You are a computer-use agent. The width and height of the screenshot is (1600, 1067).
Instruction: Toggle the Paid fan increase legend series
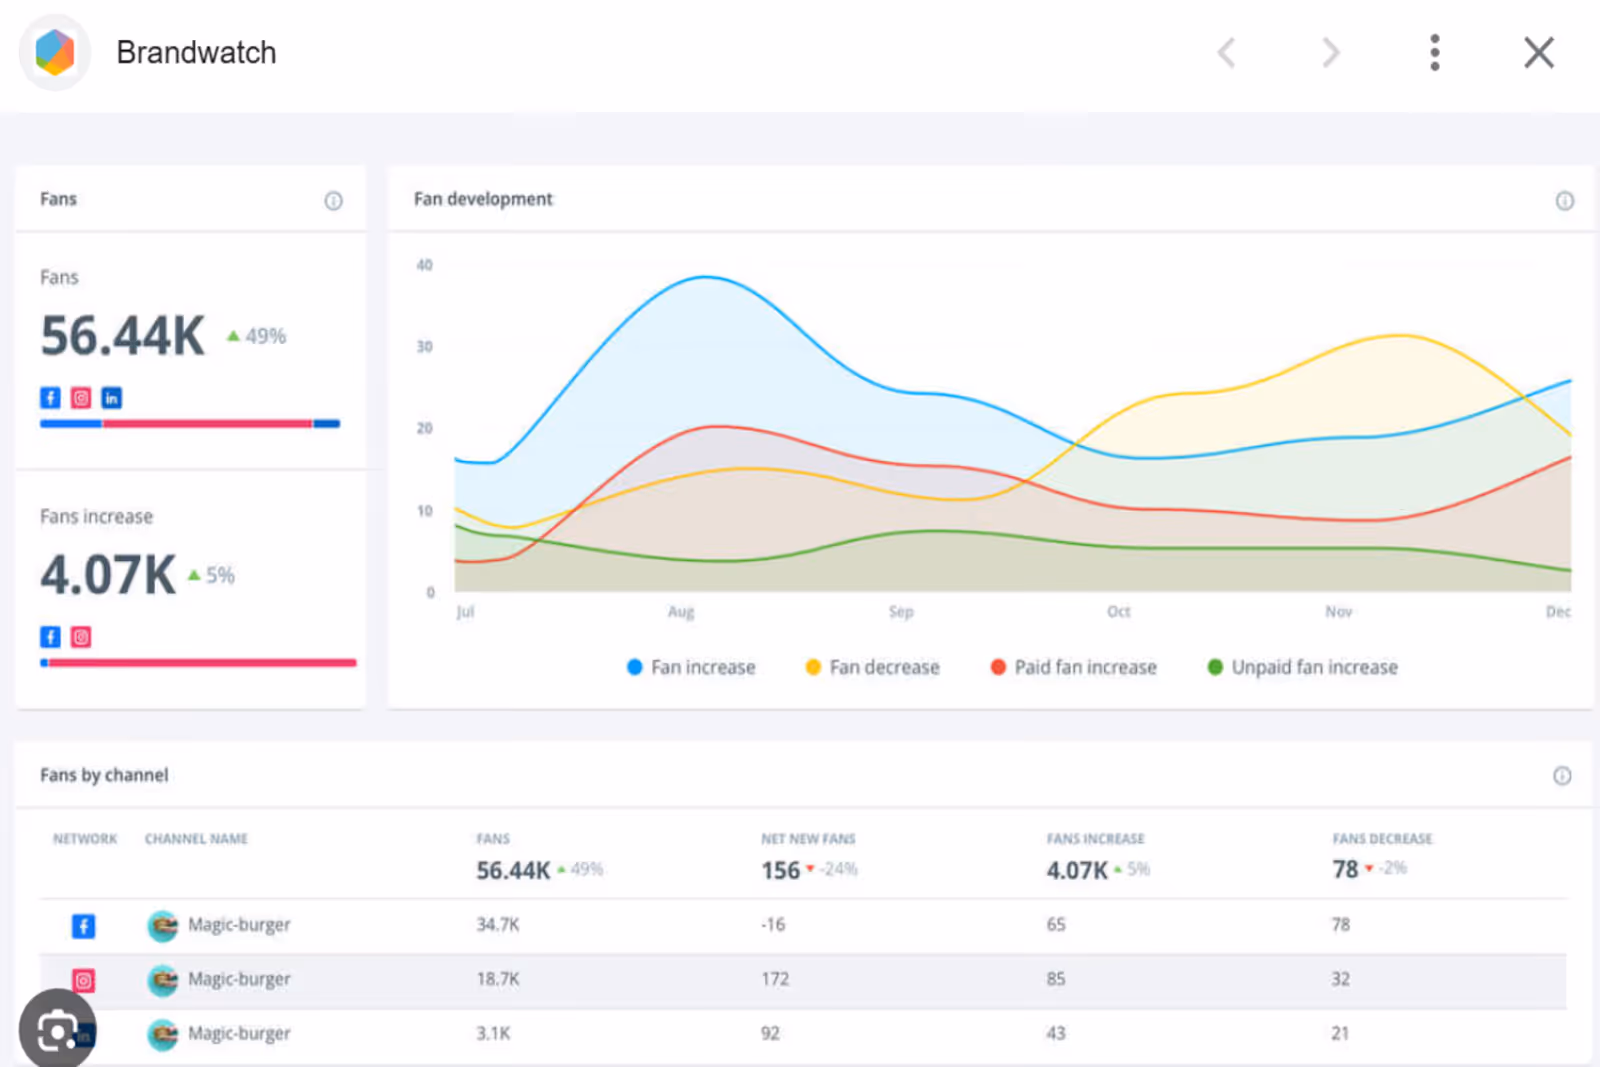pos(1073,667)
